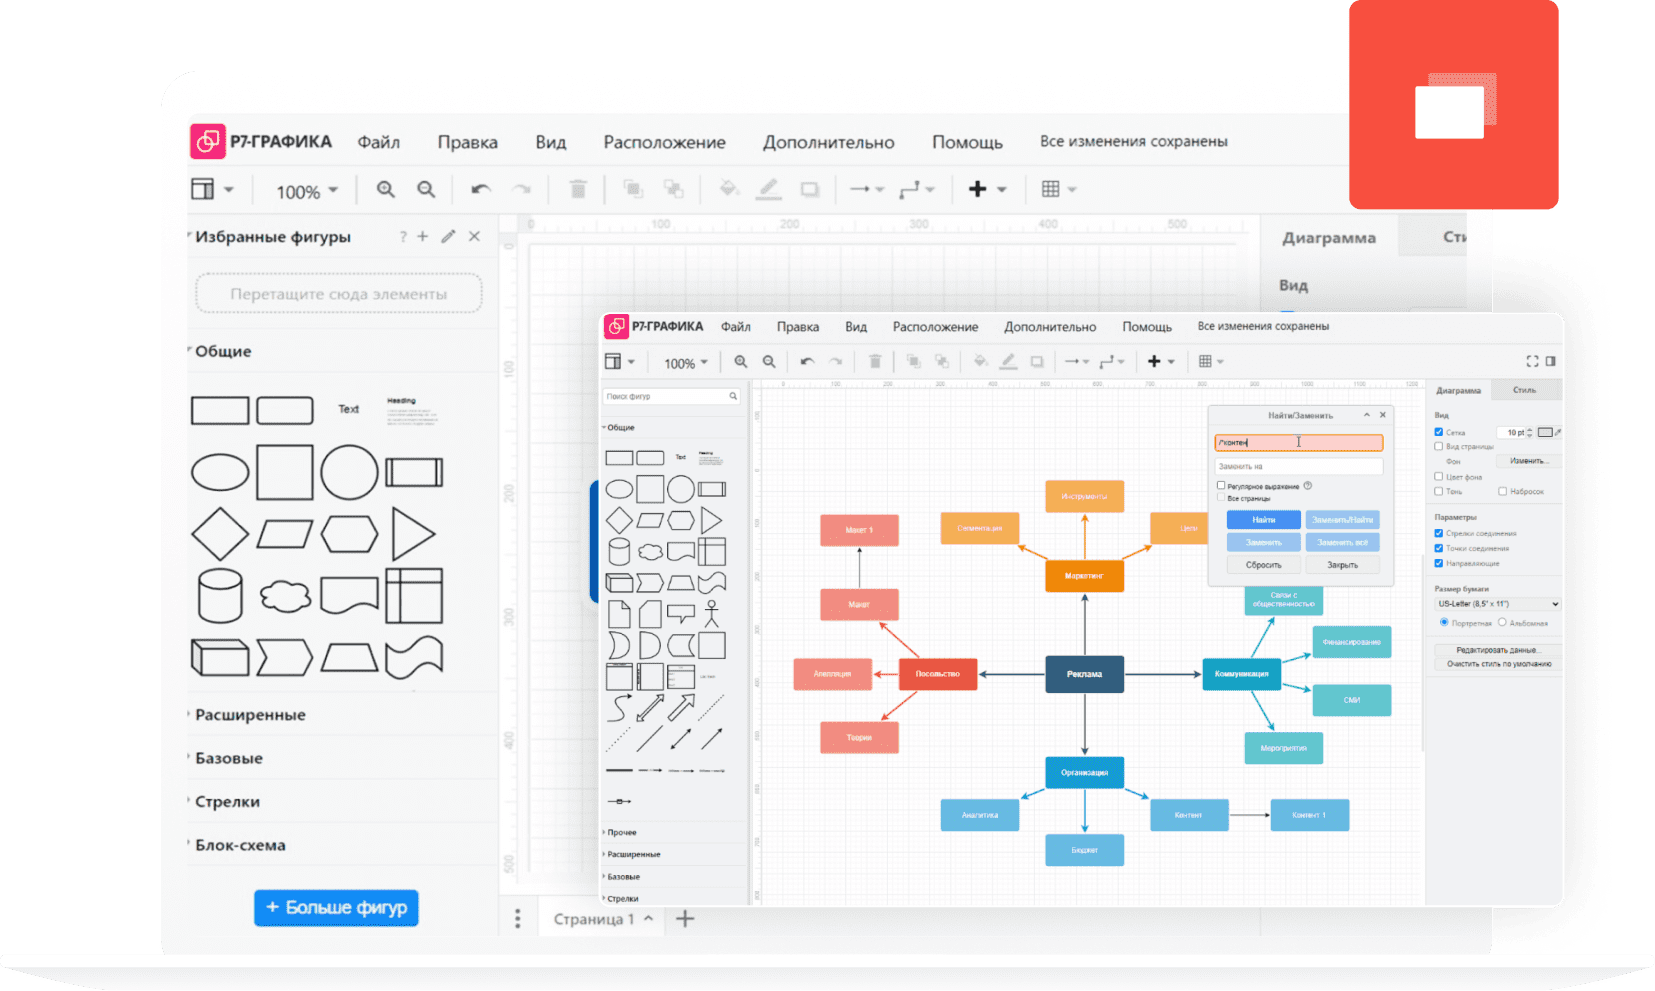
Task: Expand the Прочее shapes section
Action: (621, 832)
